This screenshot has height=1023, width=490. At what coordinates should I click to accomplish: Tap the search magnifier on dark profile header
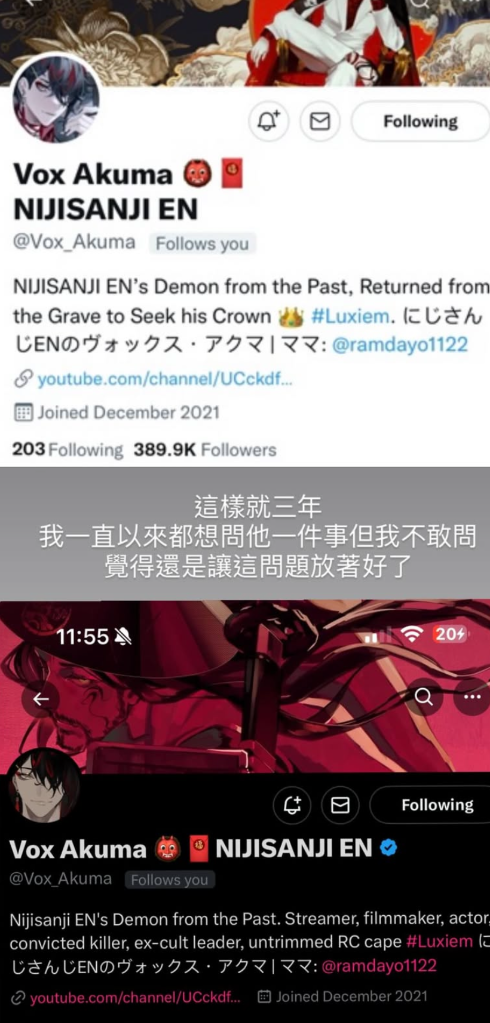[424, 697]
